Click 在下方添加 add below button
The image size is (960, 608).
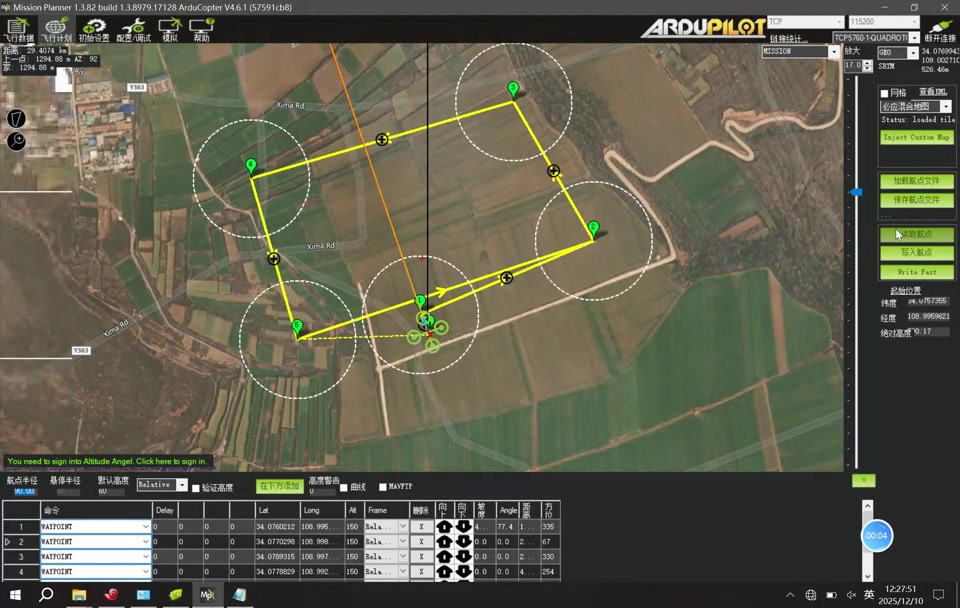click(x=279, y=486)
